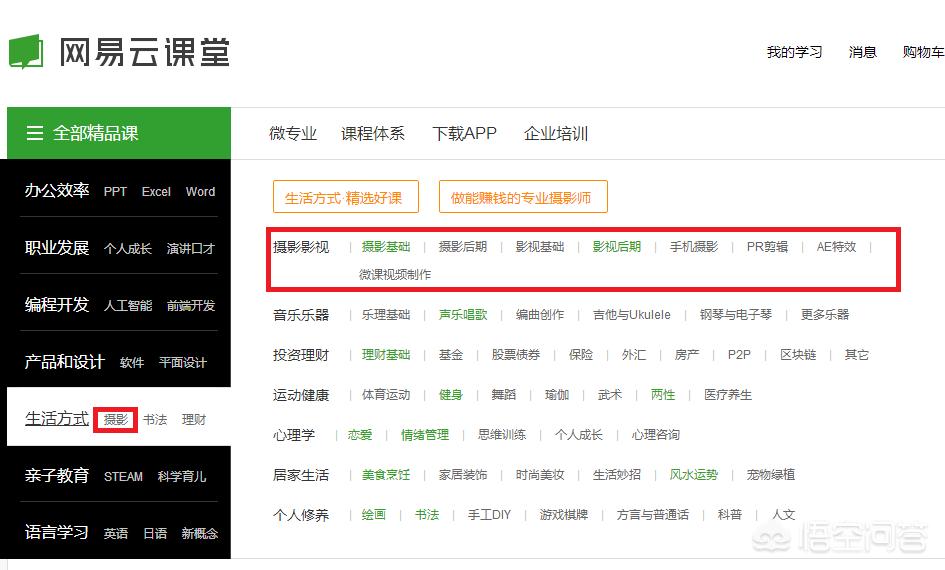Image resolution: width=945 pixels, height=570 pixels.
Task: Open the 手工DIY course link
Action: click(x=489, y=515)
